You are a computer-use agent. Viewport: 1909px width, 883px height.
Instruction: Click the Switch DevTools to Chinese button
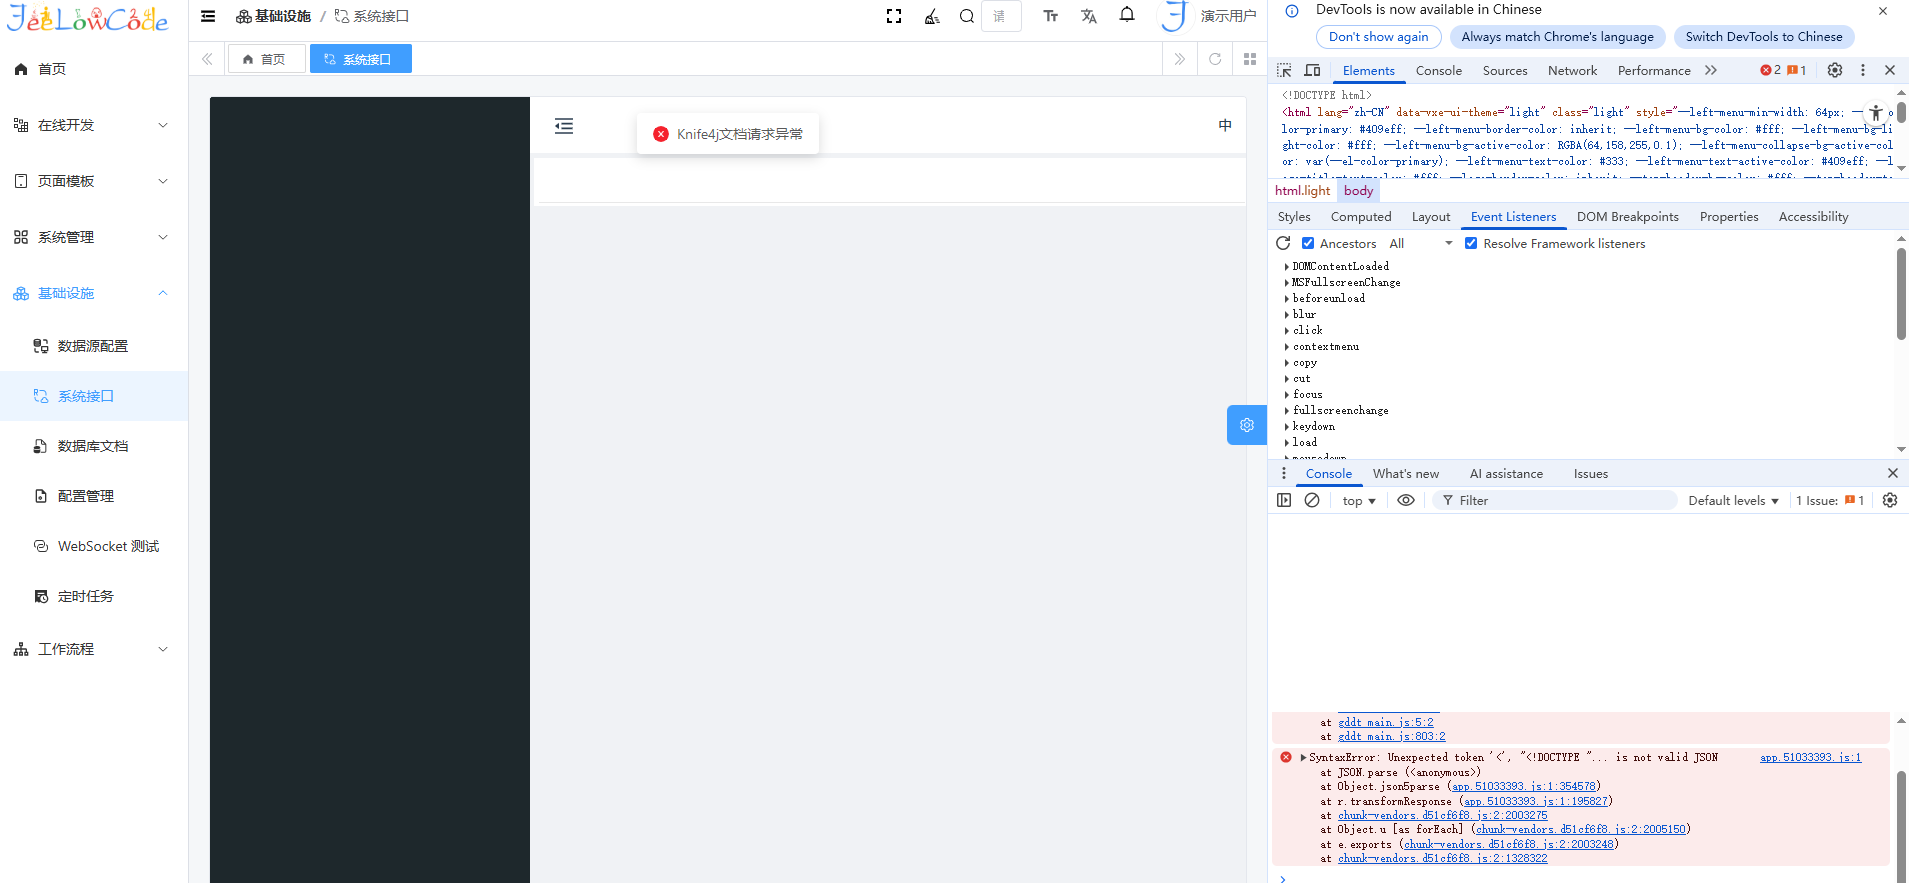(x=1763, y=37)
